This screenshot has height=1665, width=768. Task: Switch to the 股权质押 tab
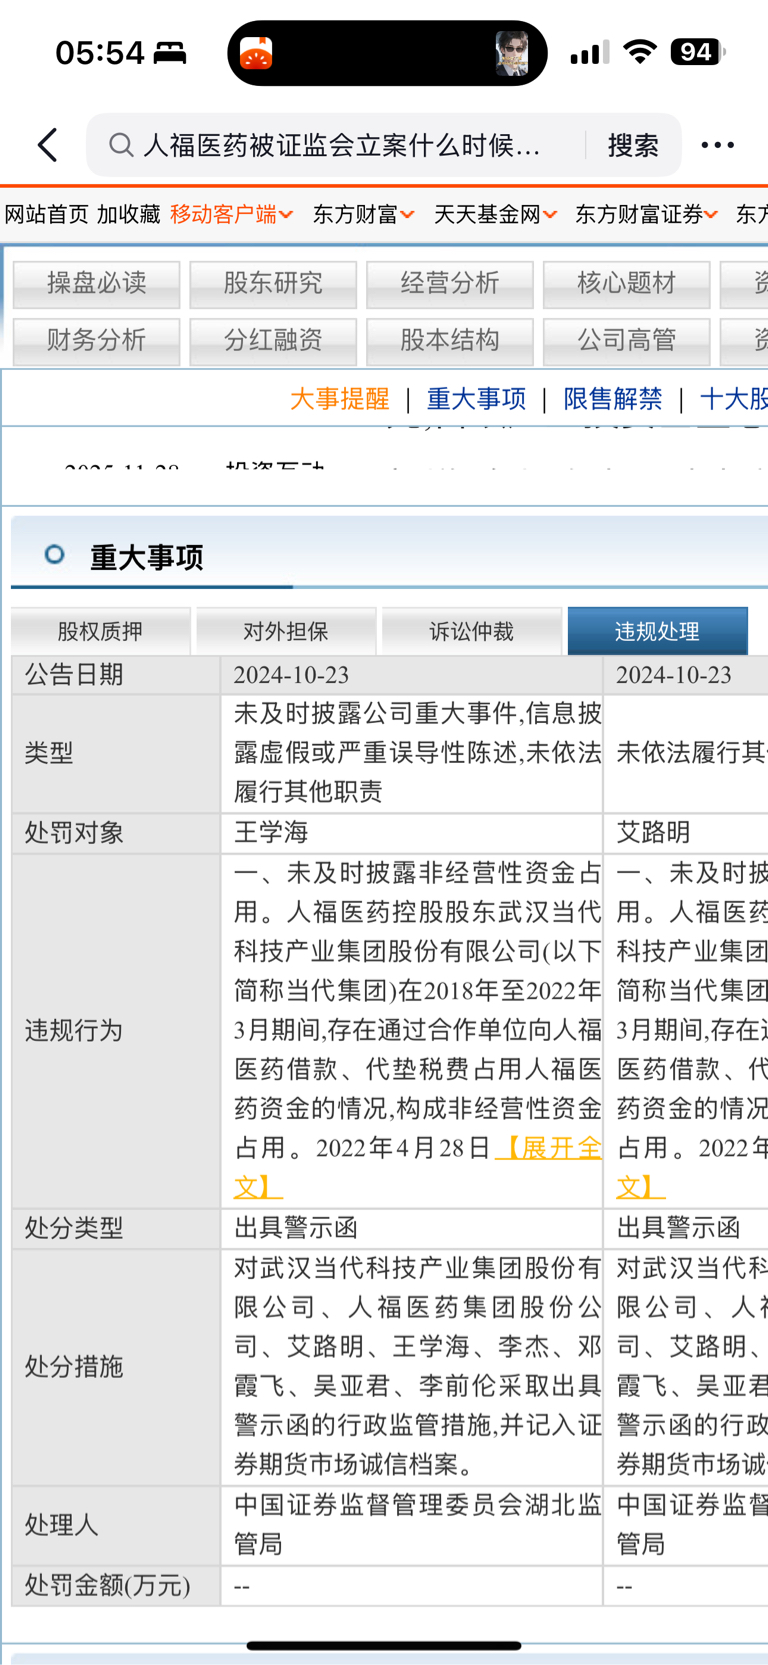[x=100, y=631]
